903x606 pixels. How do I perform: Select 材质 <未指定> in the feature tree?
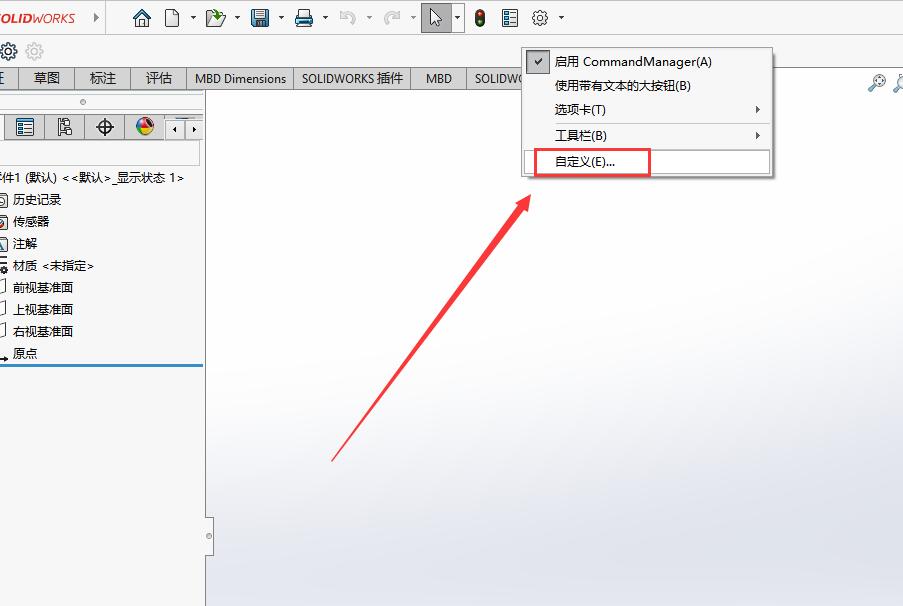(53, 266)
